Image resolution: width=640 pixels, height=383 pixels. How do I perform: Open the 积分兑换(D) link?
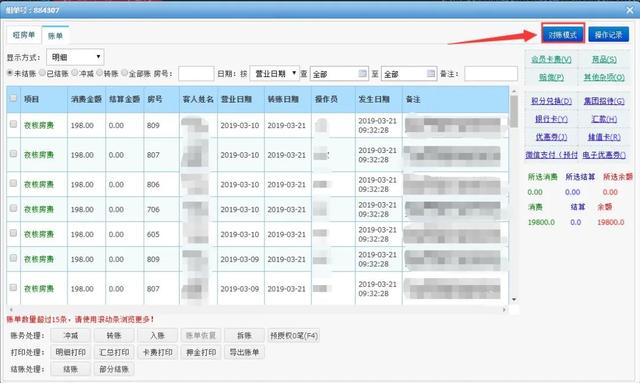[x=551, y=101]
